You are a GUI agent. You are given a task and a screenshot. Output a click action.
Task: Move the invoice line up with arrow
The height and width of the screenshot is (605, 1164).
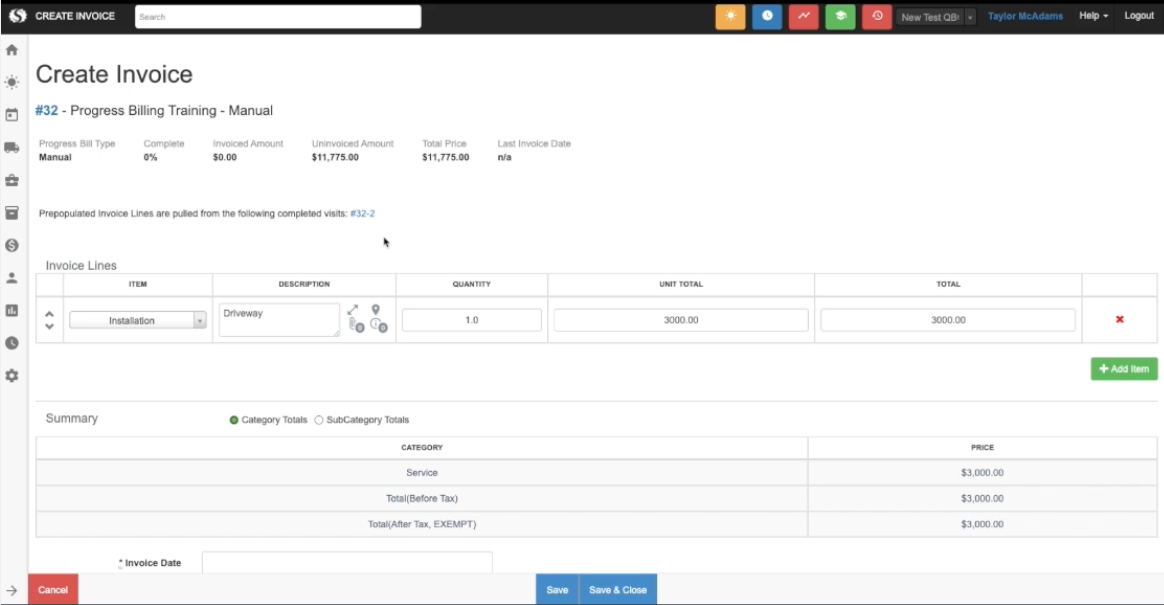tap(49, 314)
